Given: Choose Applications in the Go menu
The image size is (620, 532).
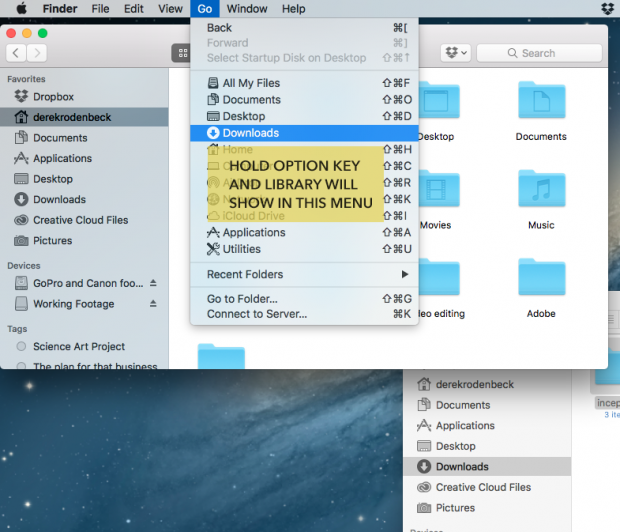Looking at the screenshot, I should point(304,232).
